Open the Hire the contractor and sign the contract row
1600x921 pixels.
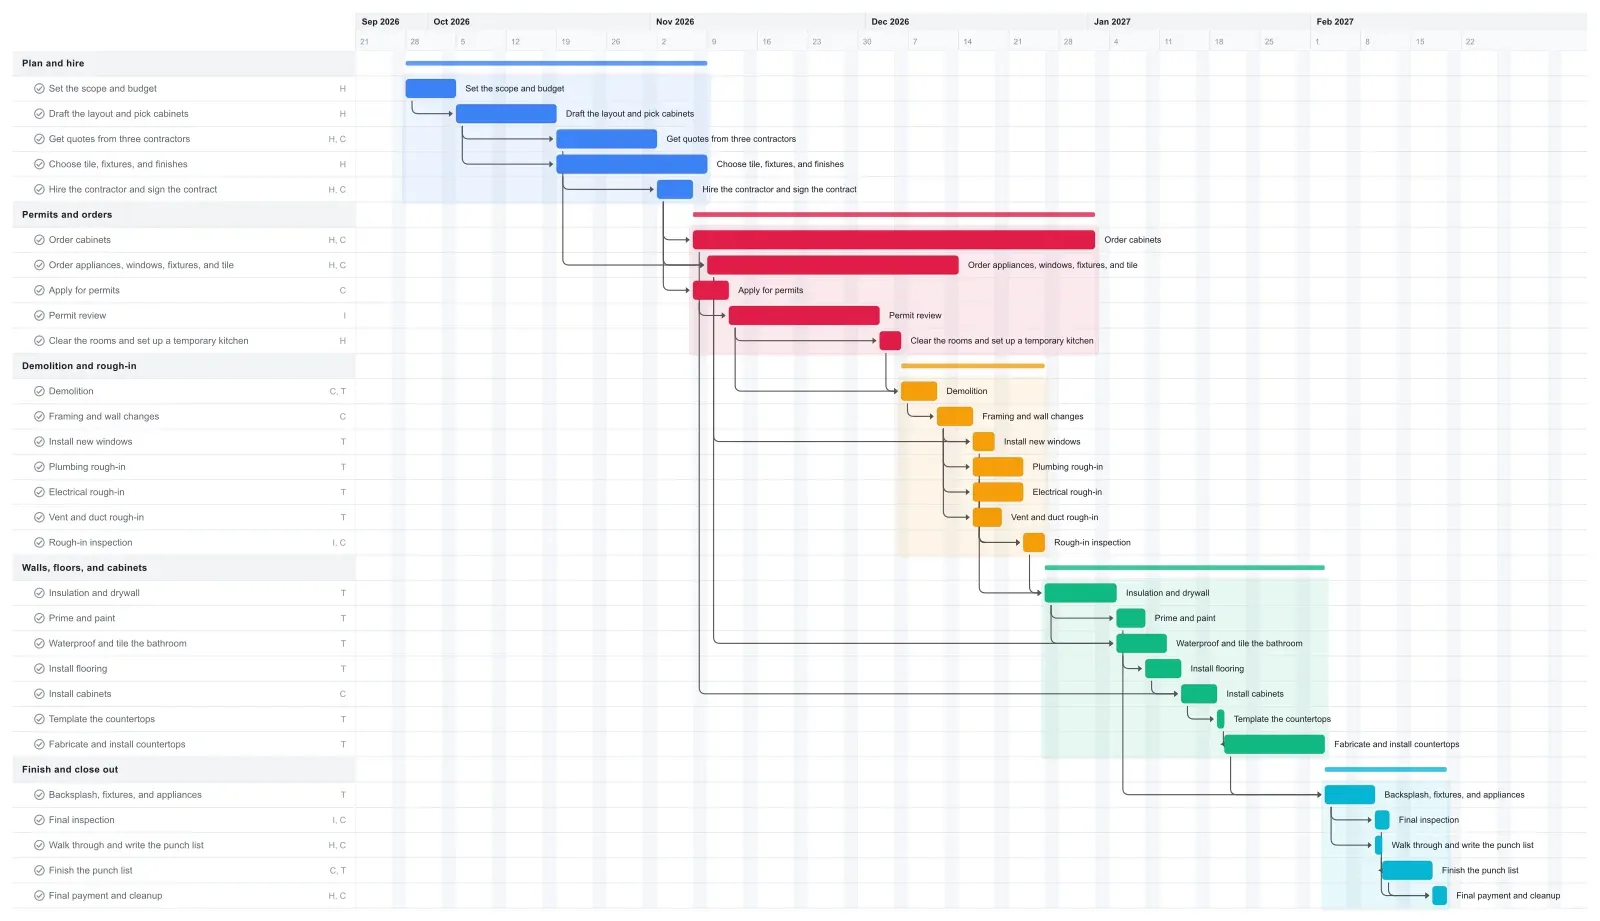tap(184, 189)
